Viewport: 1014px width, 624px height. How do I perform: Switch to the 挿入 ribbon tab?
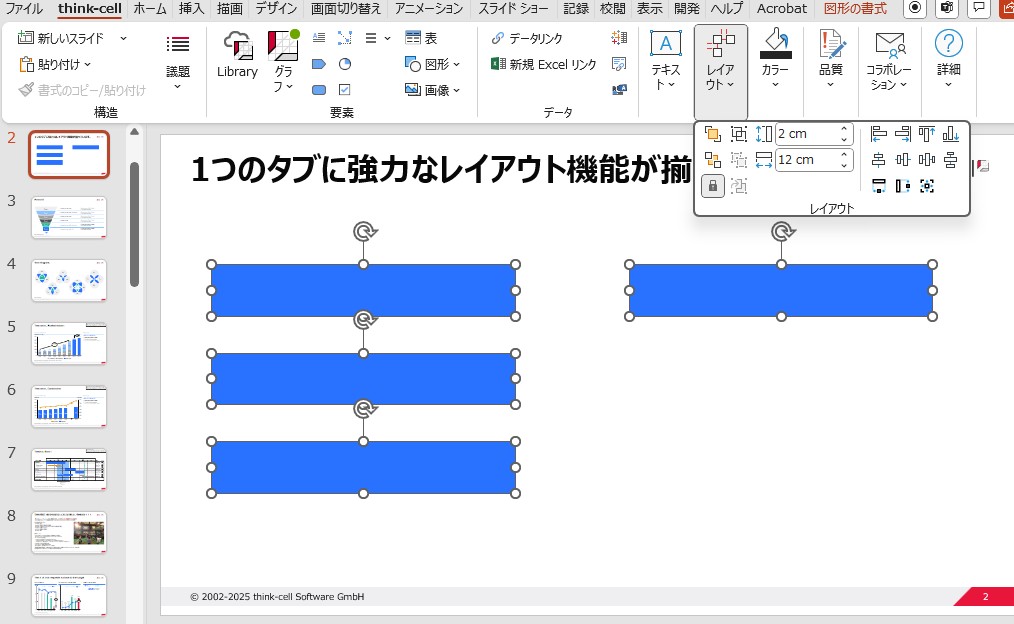pos(191,8)
